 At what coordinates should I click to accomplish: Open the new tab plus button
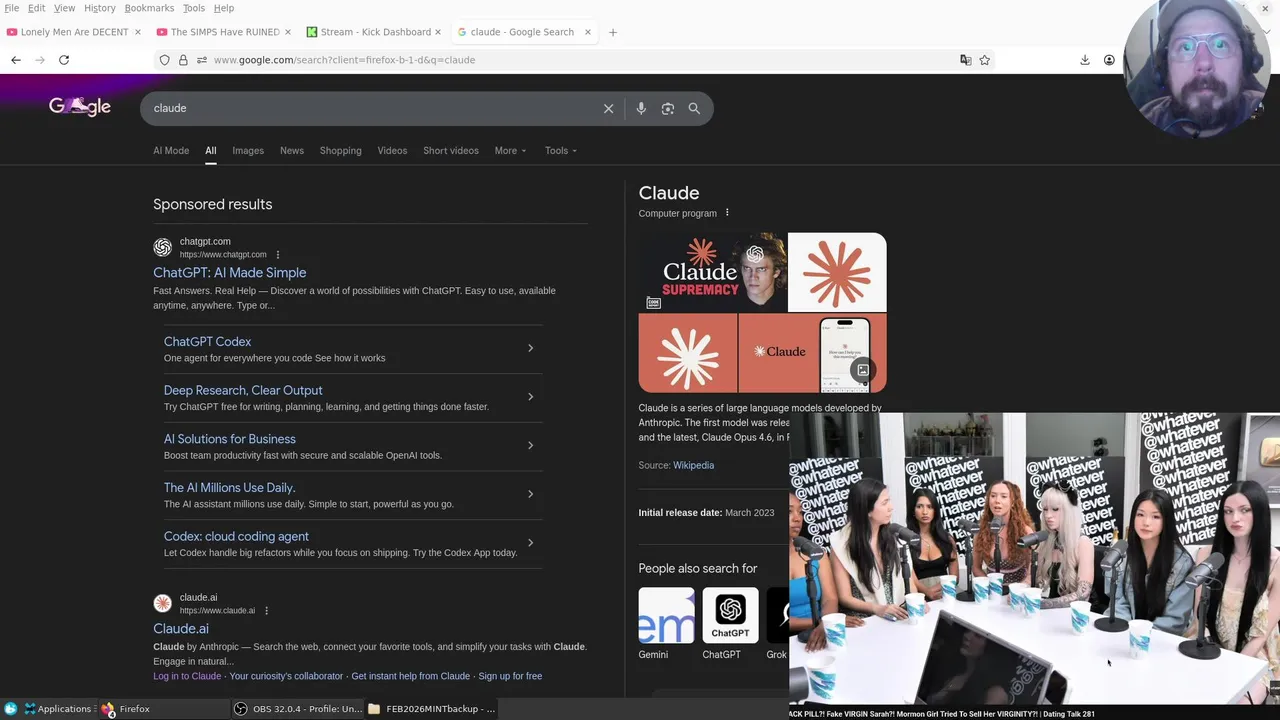(x=613, y=32)
